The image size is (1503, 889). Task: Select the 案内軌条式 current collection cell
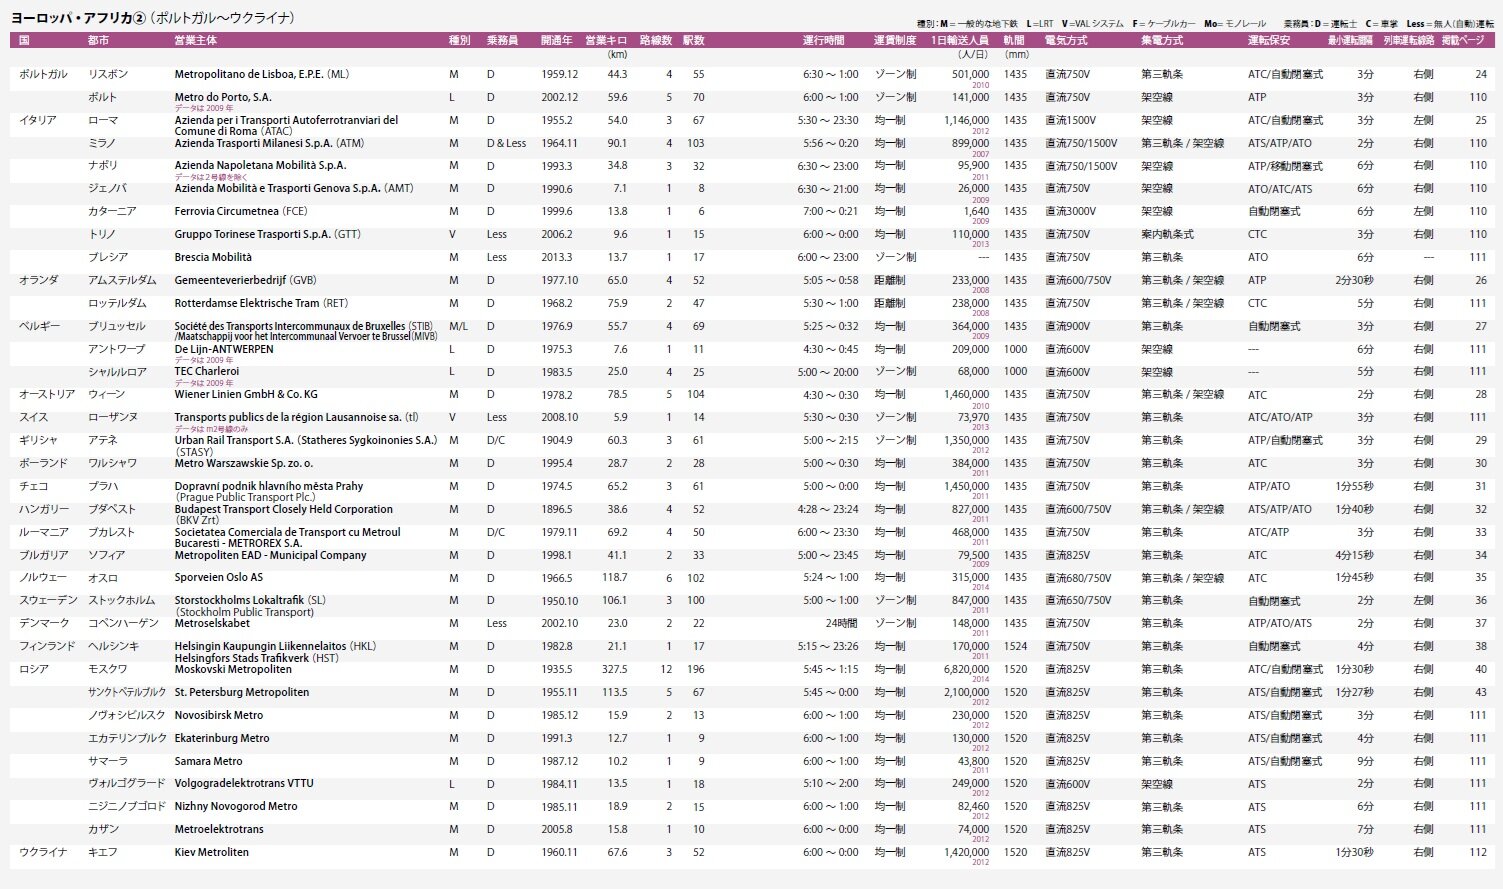pos(1168,235)
